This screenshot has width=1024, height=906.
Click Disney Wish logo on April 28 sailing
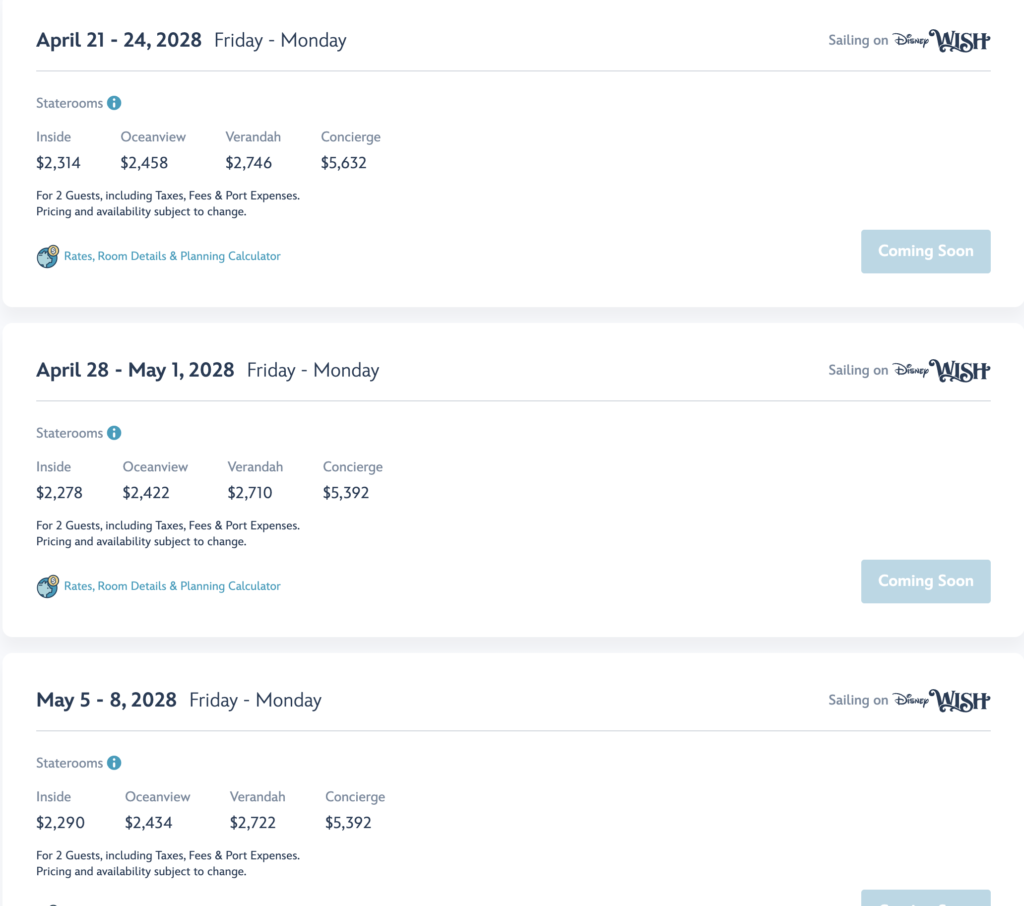[941, 370]
